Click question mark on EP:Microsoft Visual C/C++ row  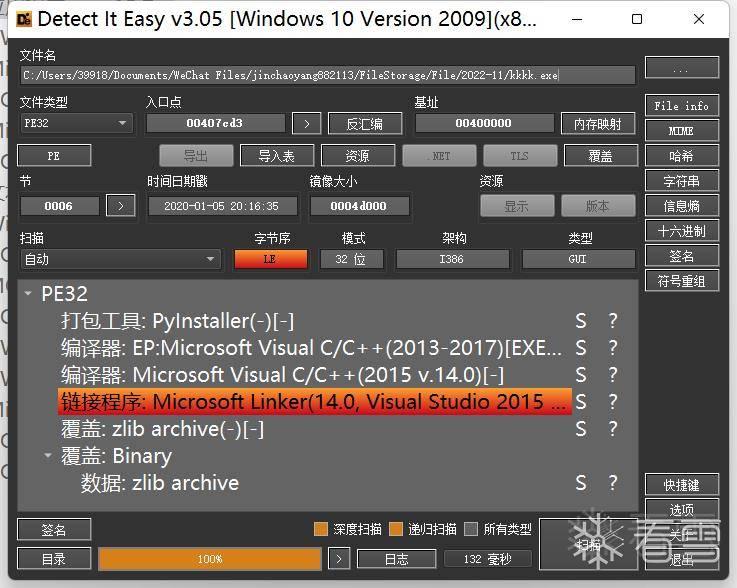click(x=612, y=348)
